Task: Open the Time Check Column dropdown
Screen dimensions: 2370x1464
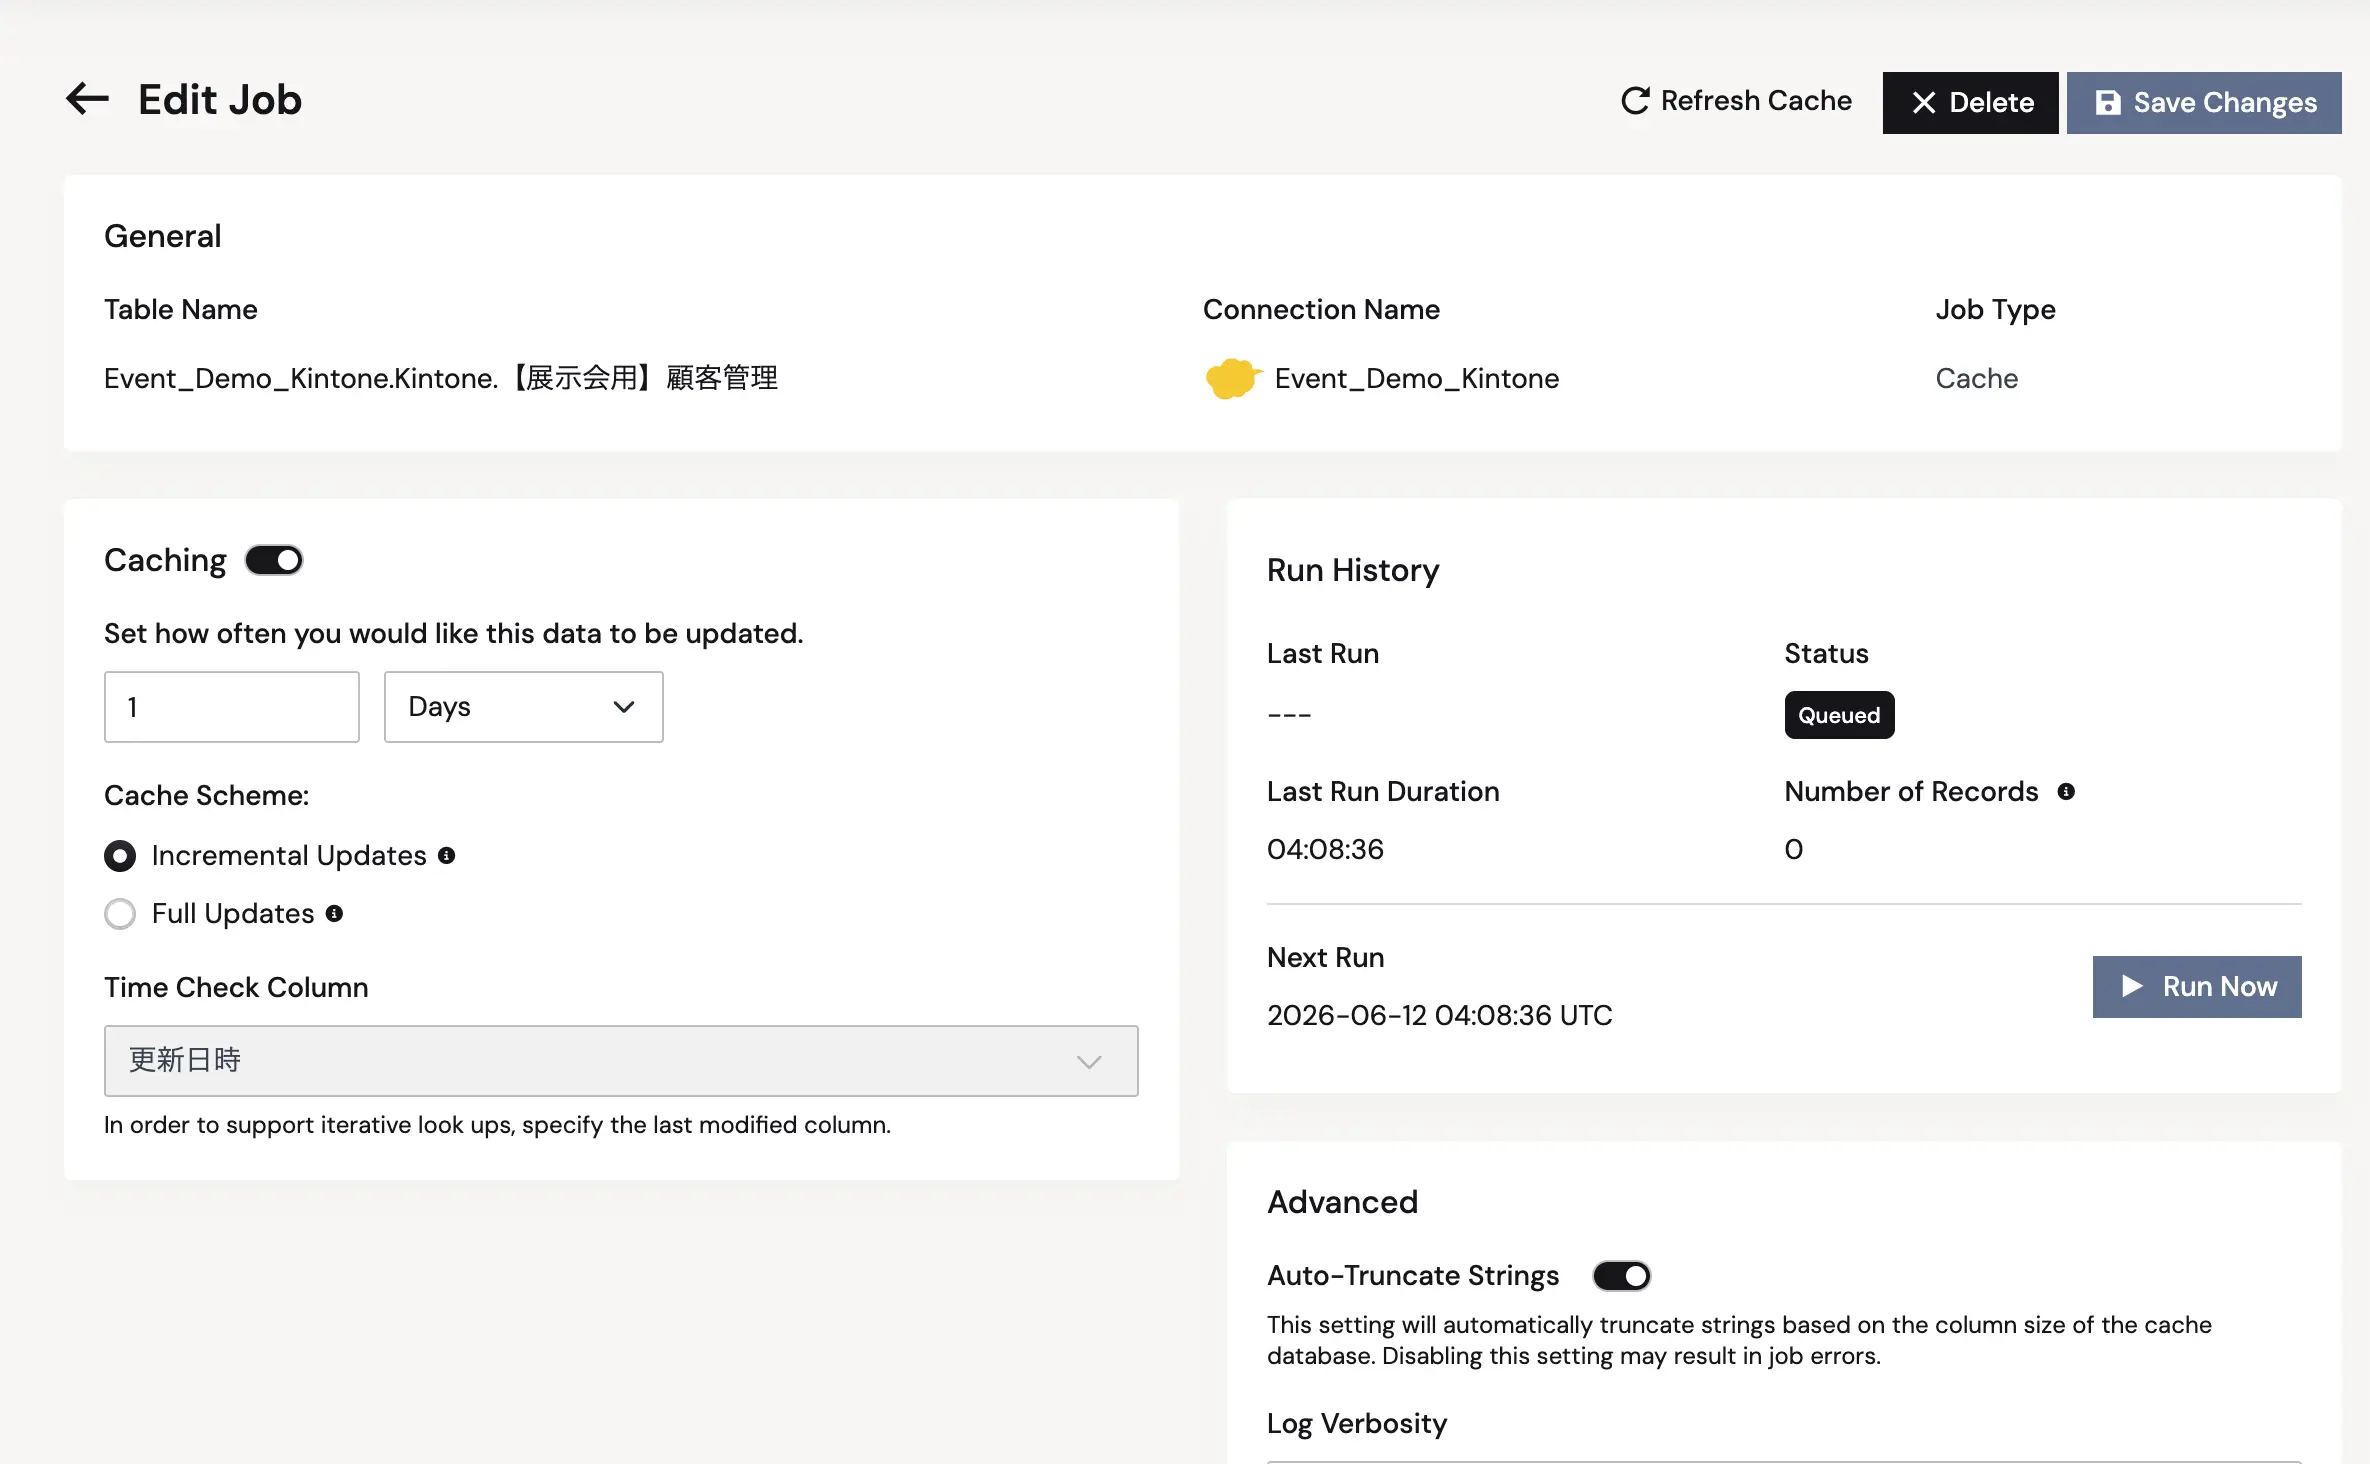Action: click(x=621, y=1061)
